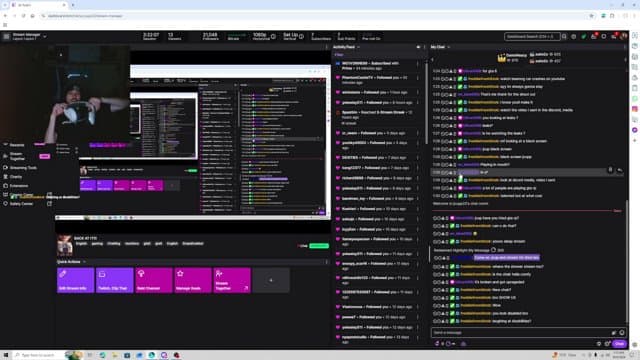Screen dimensions: 640x360
Task: Click the bits icon below chat input
Action: (x=437, y=344)
